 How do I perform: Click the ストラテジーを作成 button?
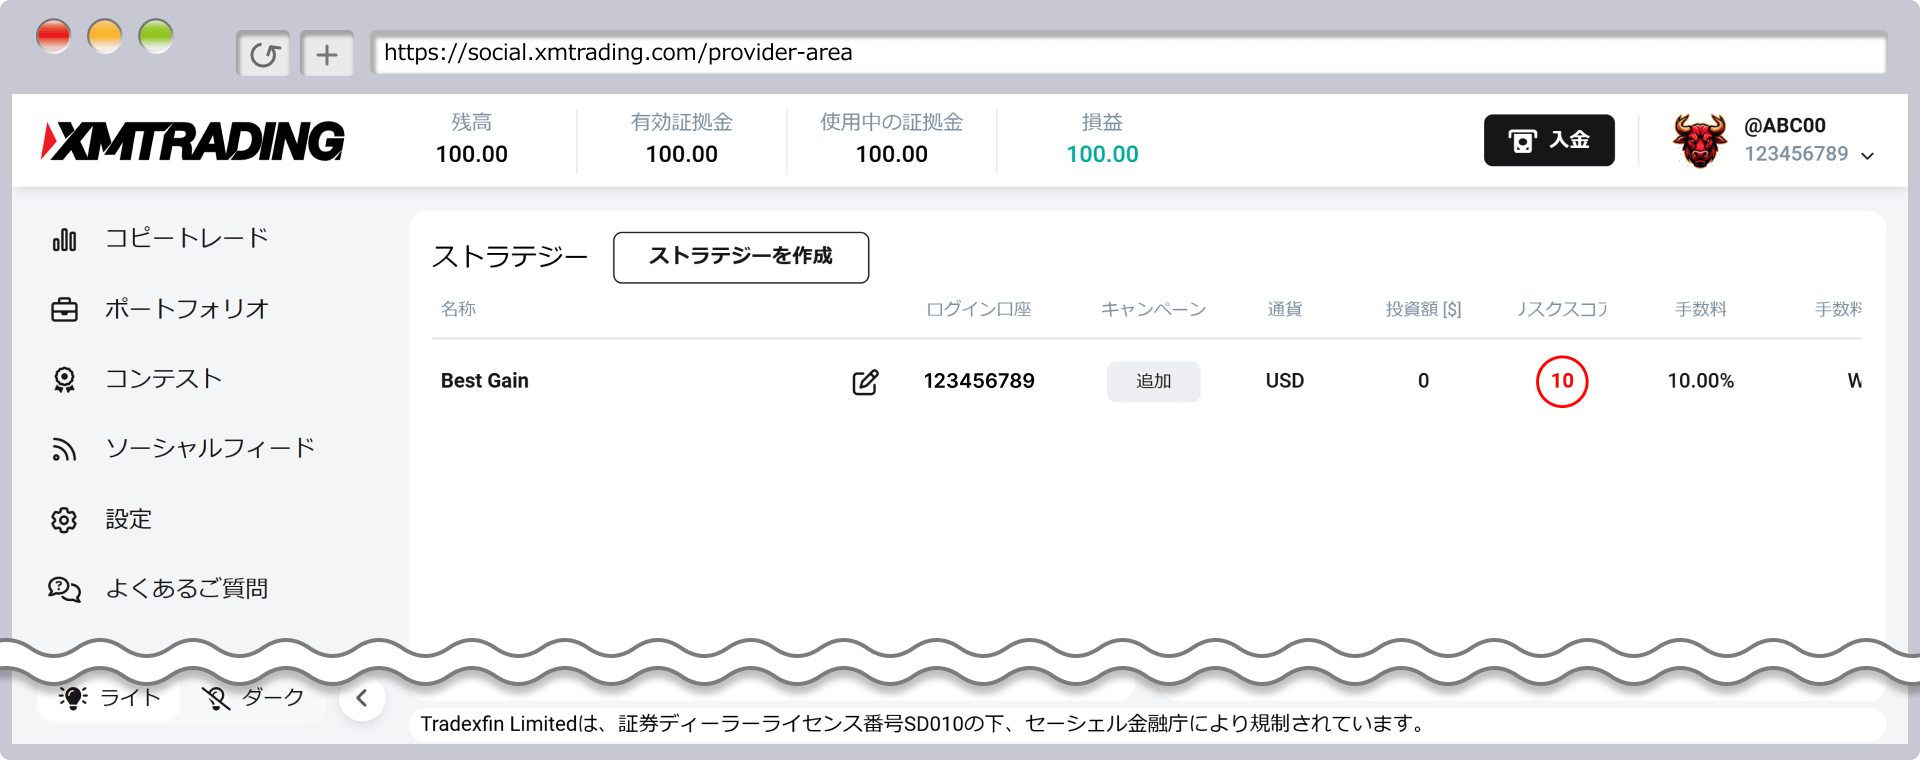tap(740, 257)
